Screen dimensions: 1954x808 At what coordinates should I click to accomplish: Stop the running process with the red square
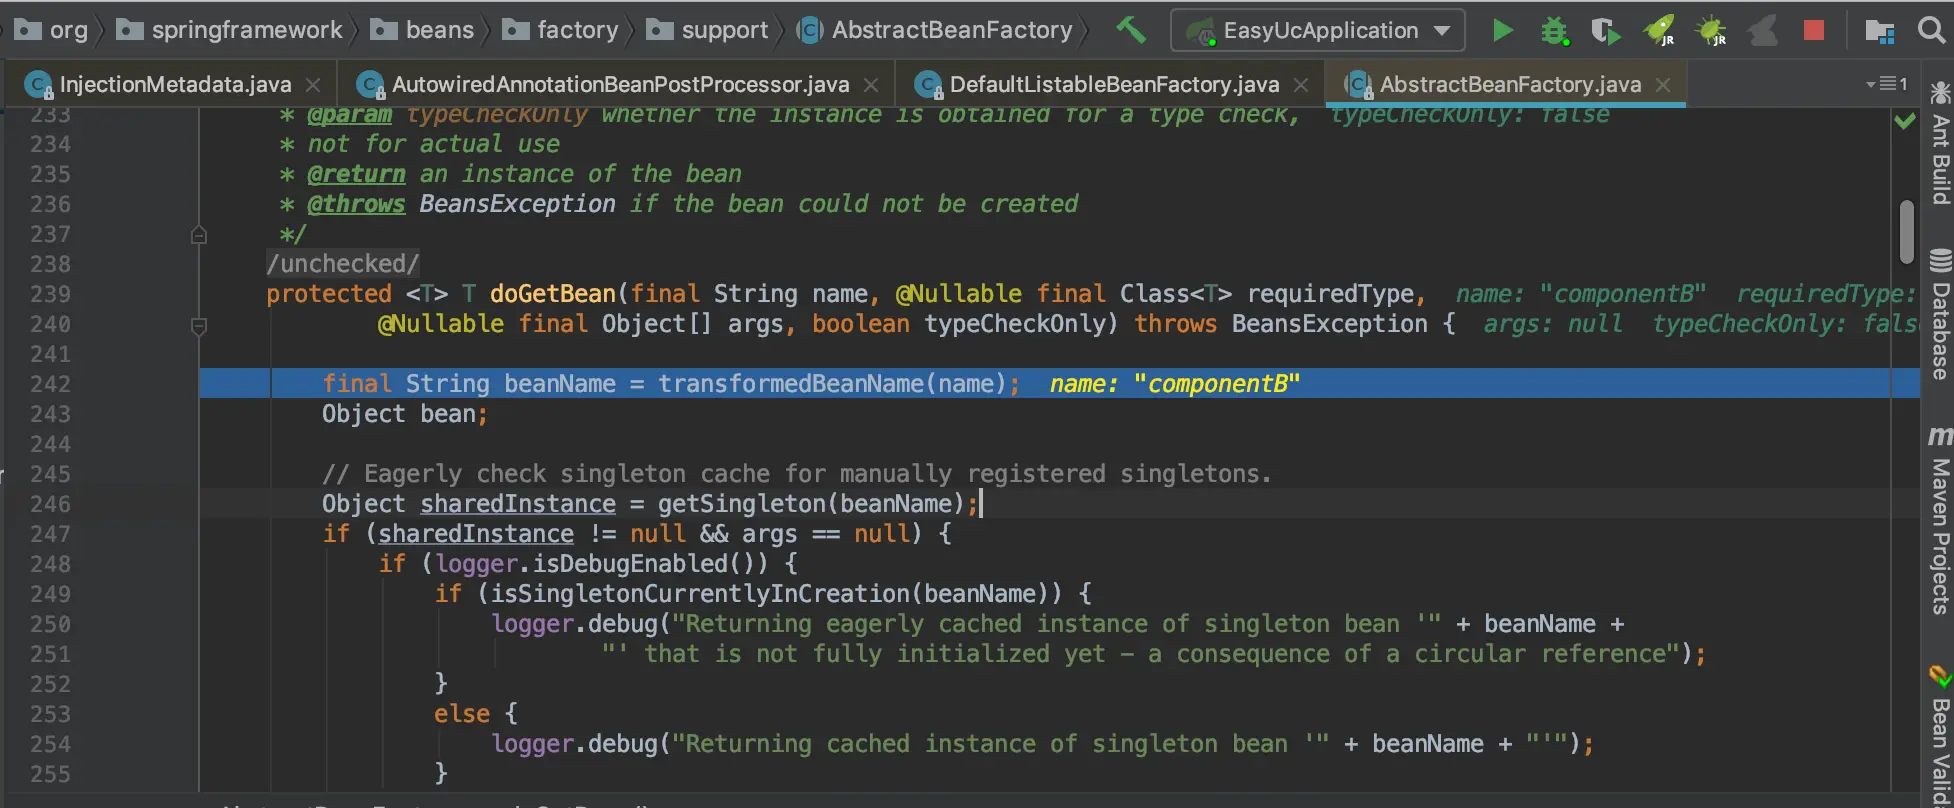coord(1814,30)
